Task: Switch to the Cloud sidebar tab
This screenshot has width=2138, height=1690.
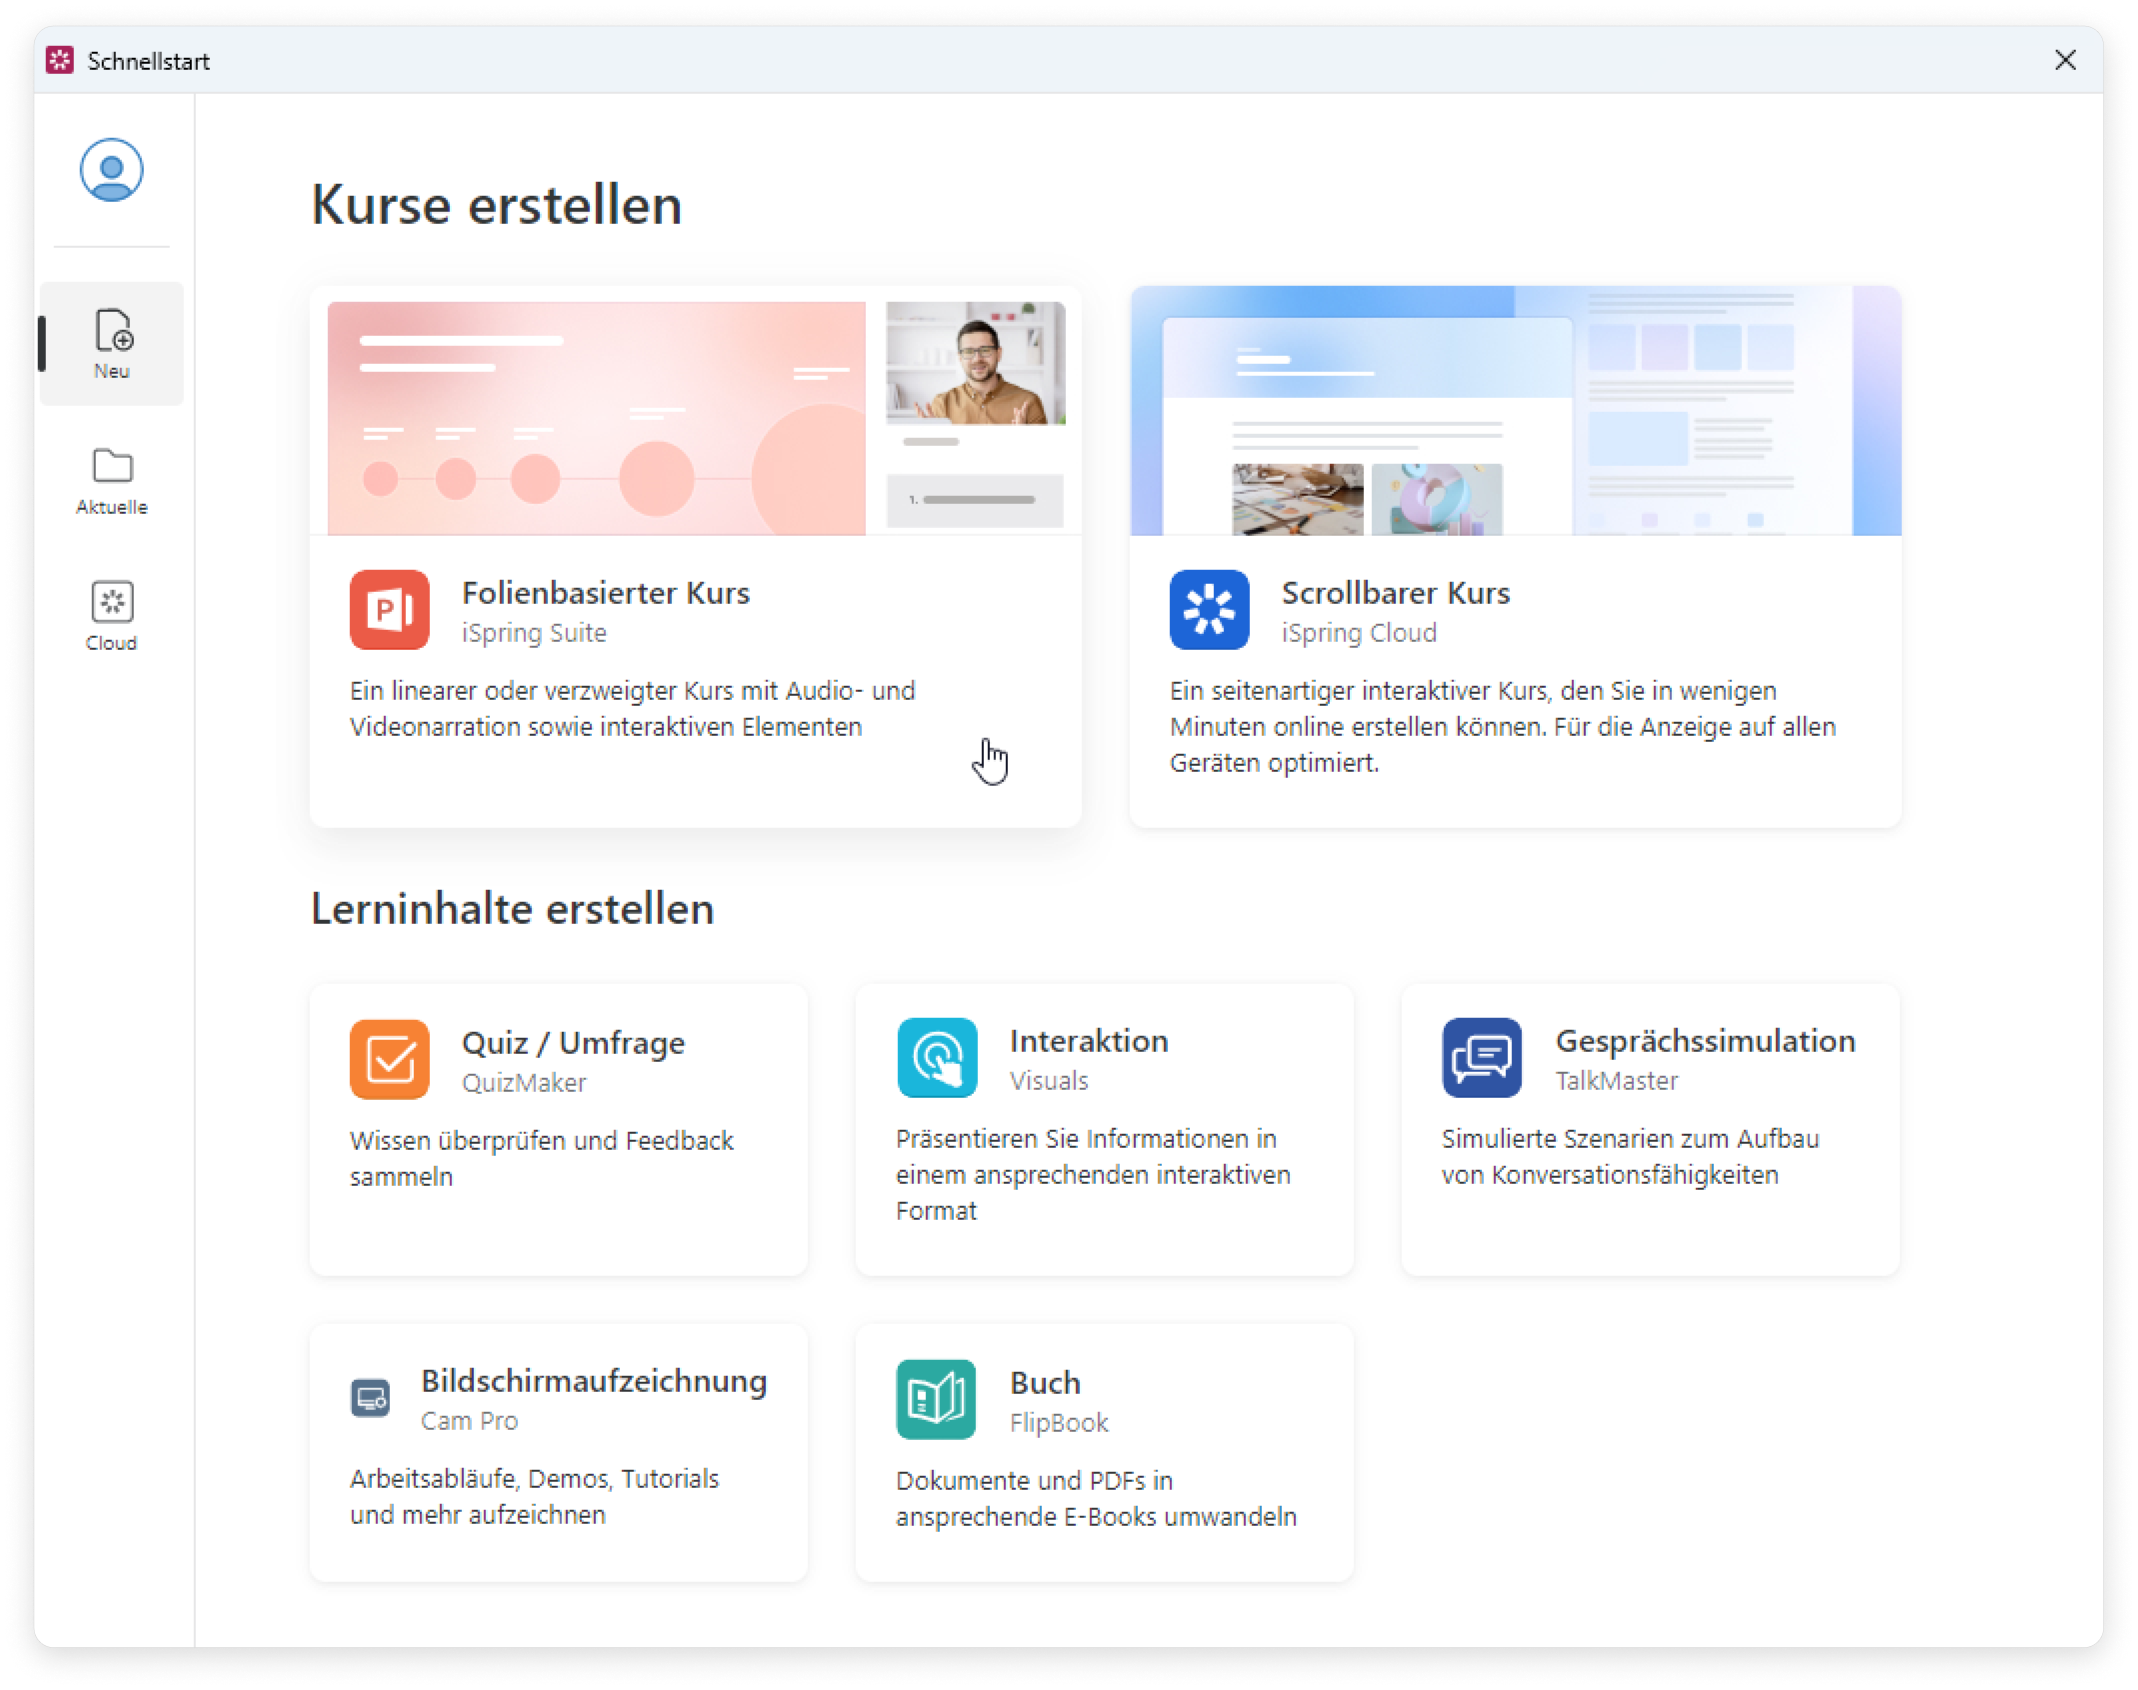Action: (112, 616)
